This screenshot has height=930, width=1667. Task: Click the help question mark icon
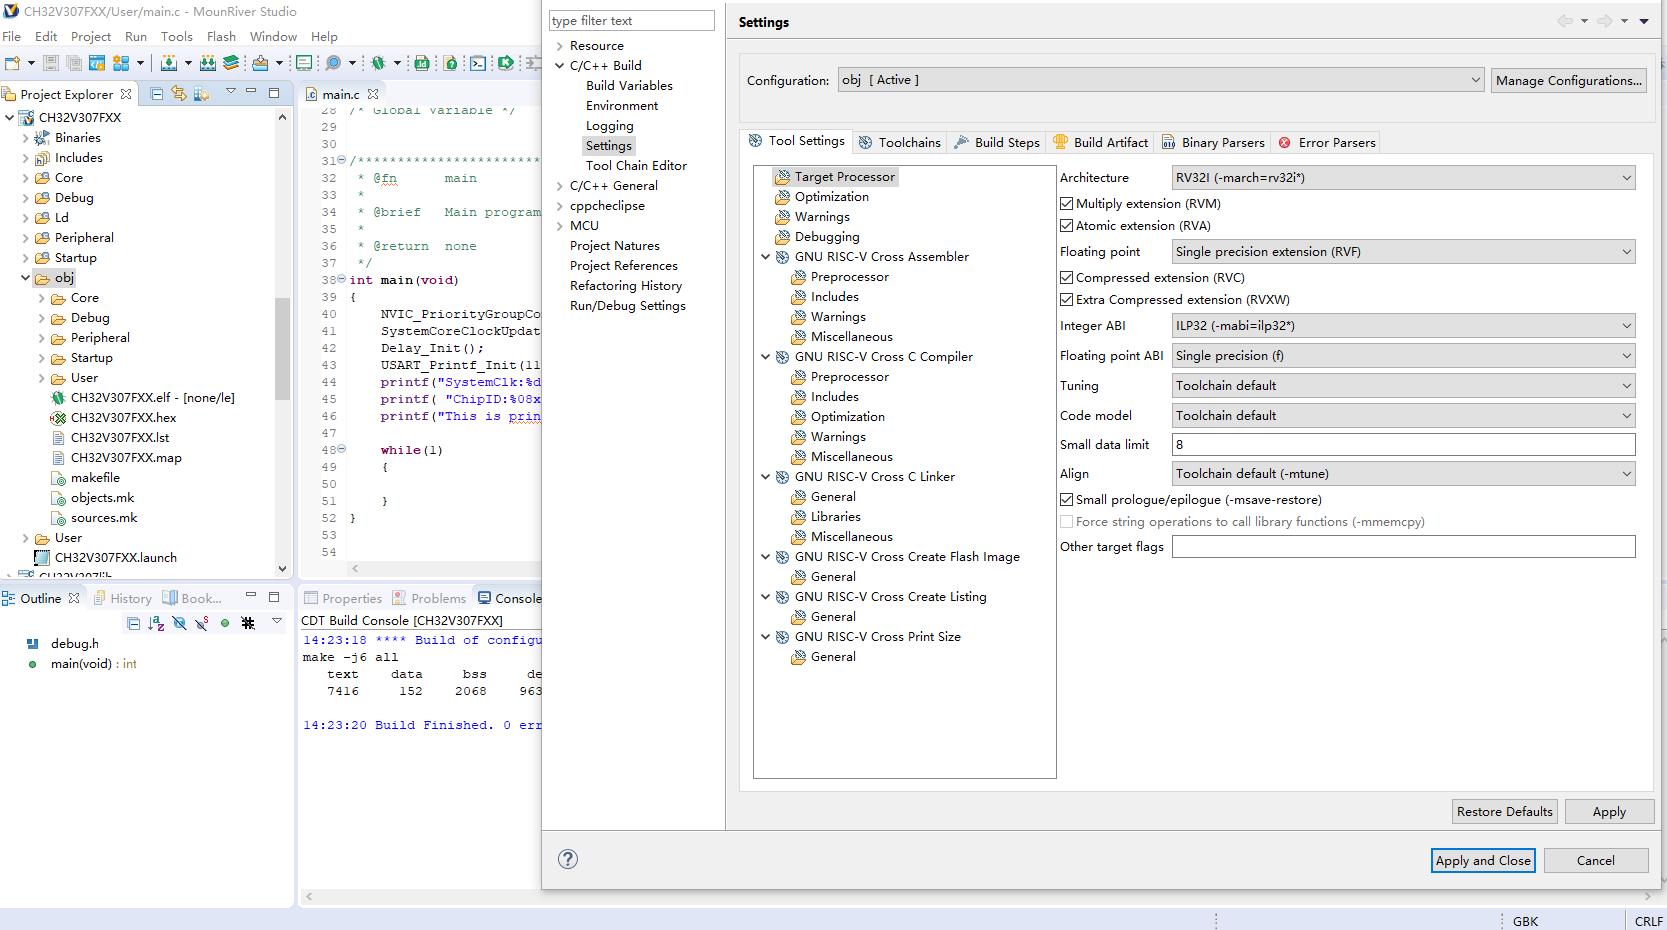coord(568,859)
